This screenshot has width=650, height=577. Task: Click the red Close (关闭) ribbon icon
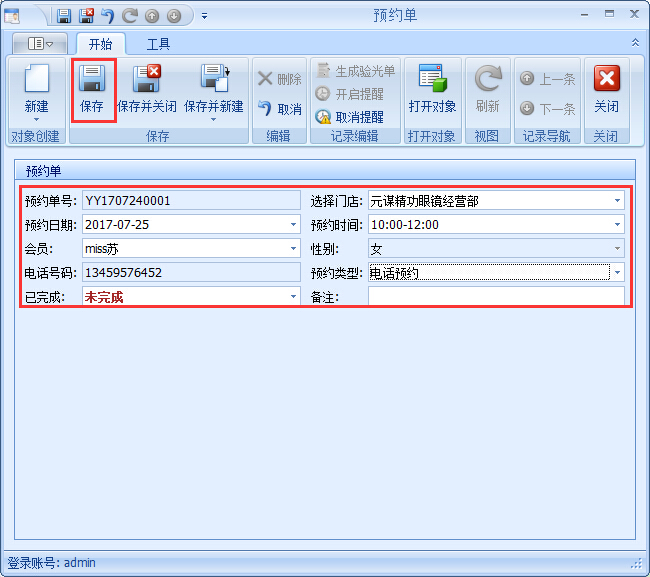tap(606, 80)
